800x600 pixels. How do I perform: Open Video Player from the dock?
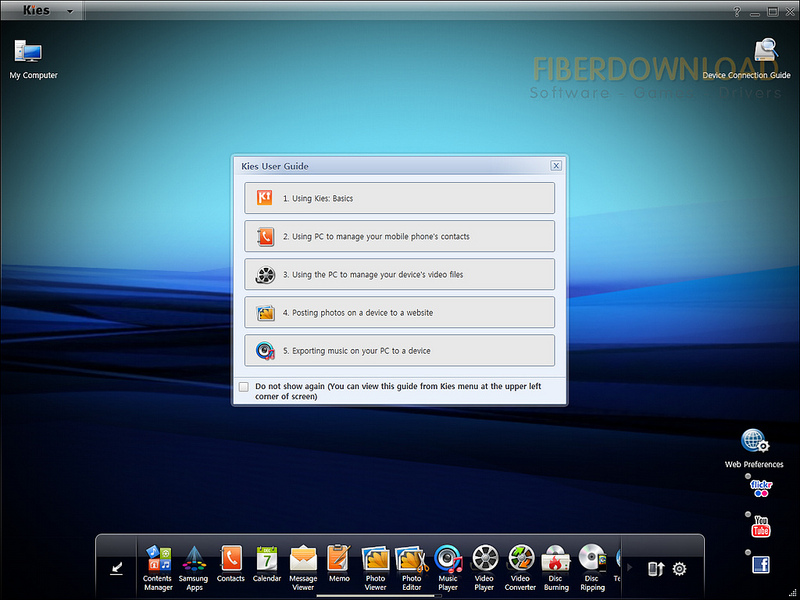pos(484,567)
